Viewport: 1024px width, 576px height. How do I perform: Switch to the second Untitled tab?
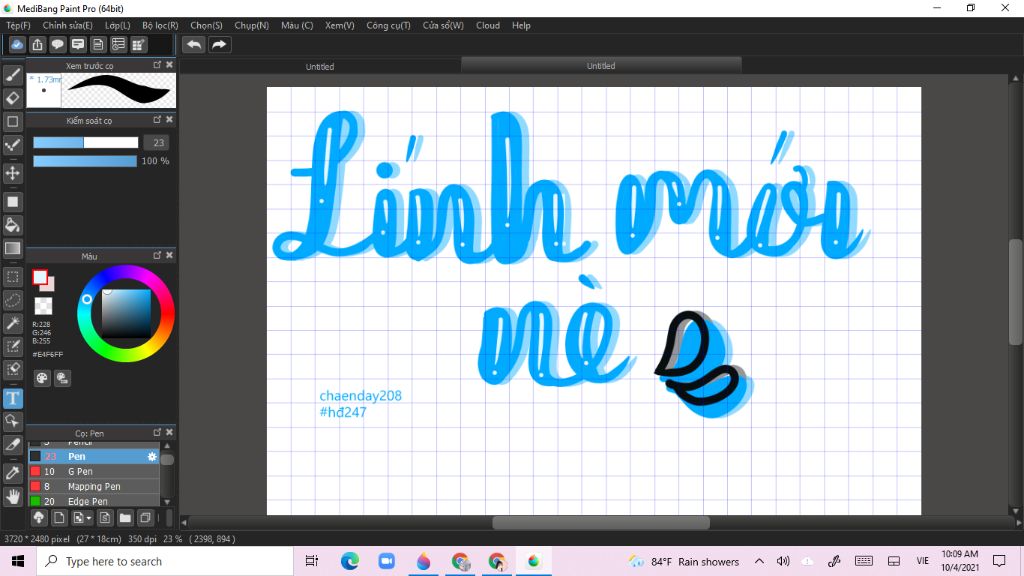601,66
